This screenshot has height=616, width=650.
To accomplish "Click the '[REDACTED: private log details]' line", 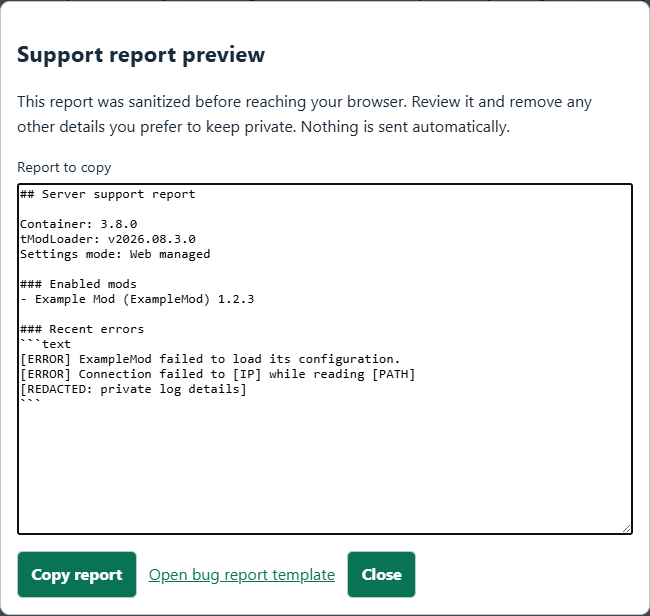I will (133, 389).
